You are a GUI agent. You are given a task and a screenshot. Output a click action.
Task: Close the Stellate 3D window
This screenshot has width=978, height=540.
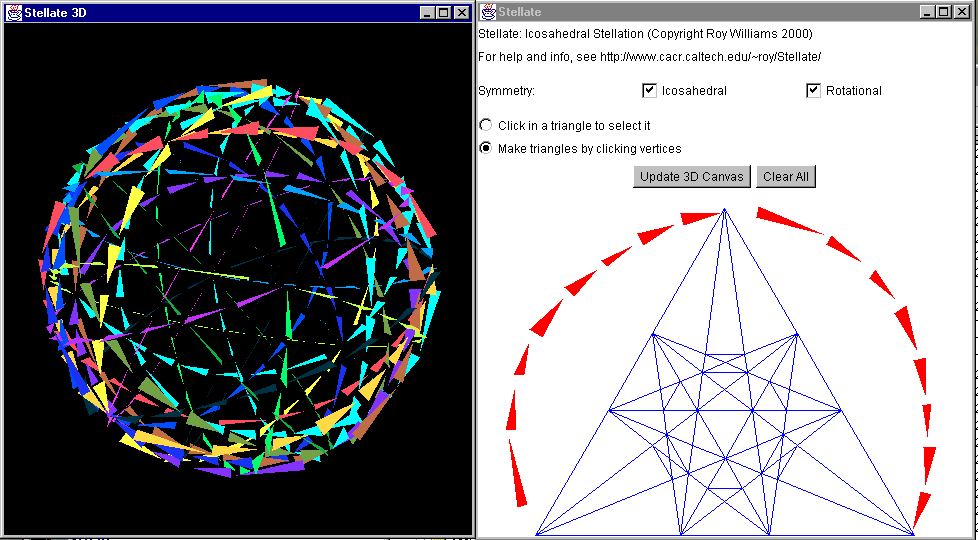click(x=461, y=12)
